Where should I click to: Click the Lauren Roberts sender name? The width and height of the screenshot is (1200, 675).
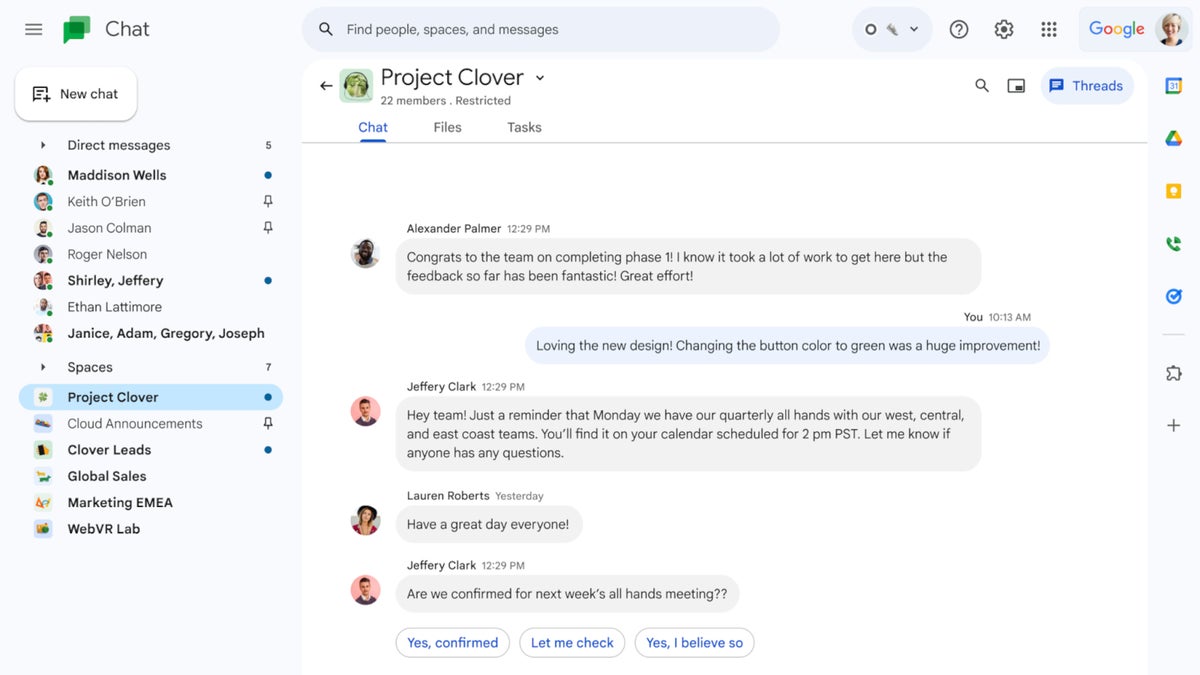(448, 496)
